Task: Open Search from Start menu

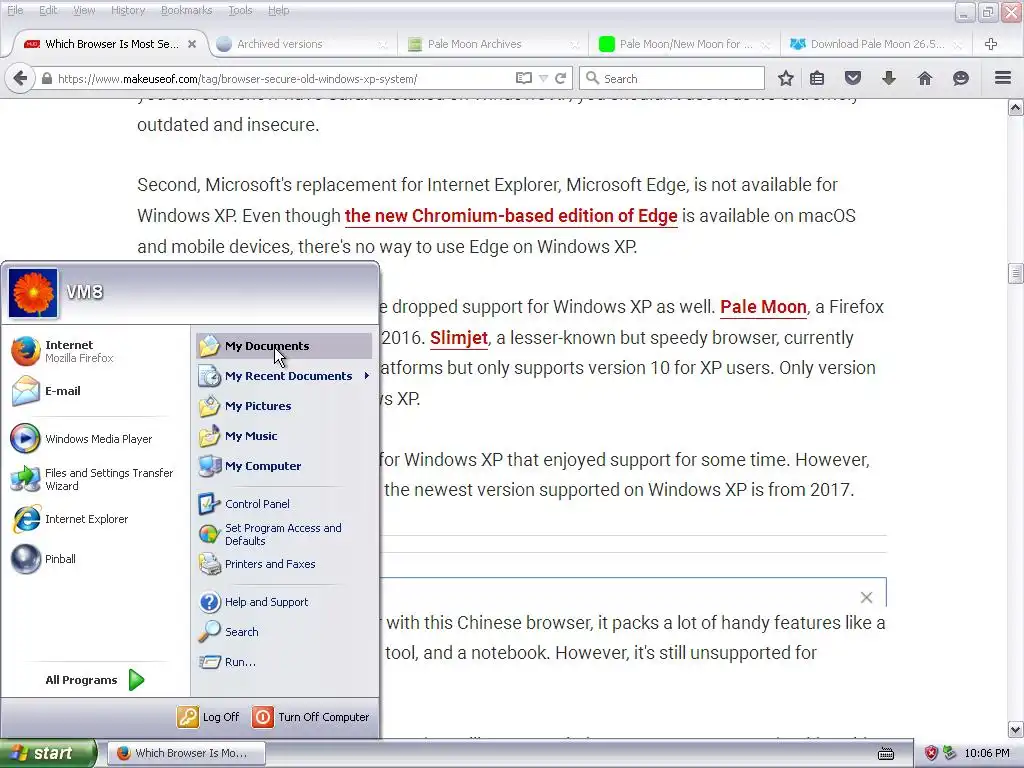Action: pos(284,632)
